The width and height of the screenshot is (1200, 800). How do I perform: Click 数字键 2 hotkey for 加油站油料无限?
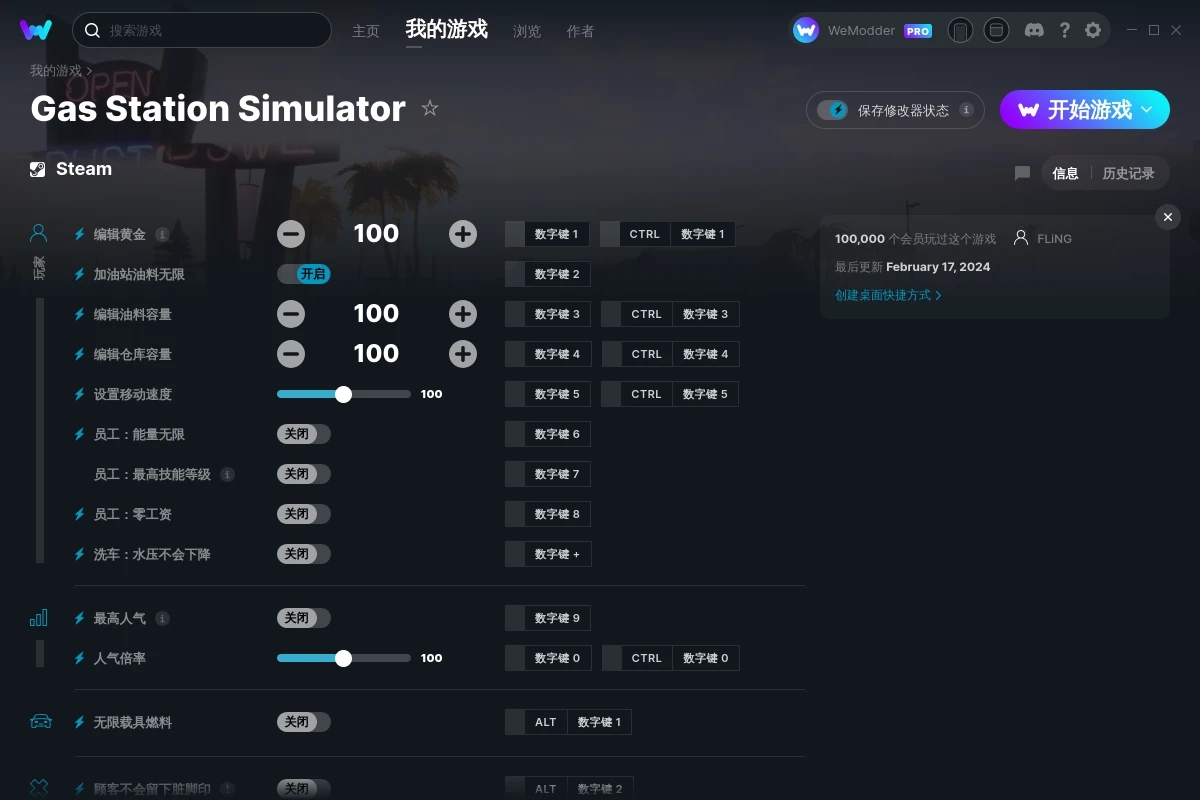(x=548, y=274)
